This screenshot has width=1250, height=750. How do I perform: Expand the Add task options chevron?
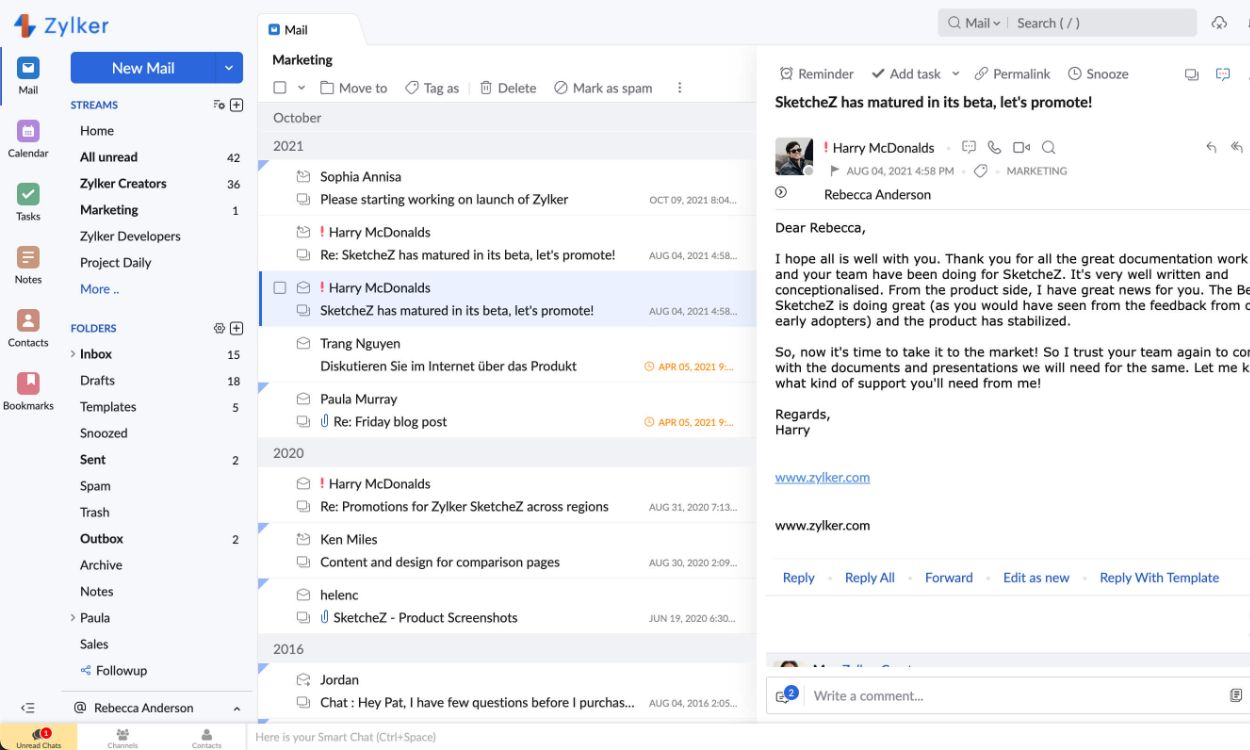(x=955, y=74)
